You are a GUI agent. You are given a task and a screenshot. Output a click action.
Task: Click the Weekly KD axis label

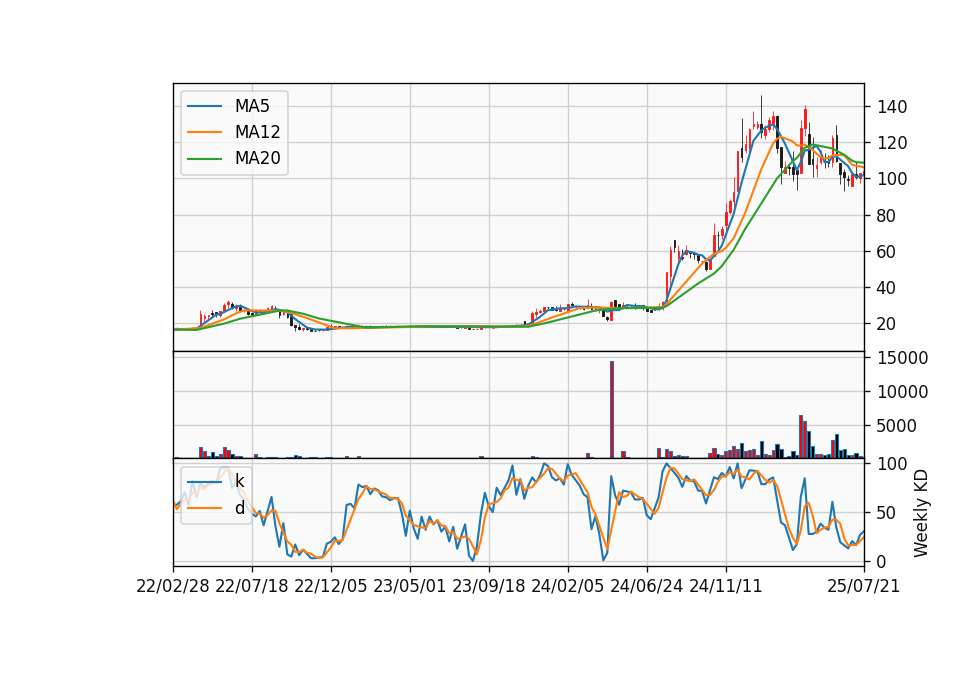tap(921, 513)
